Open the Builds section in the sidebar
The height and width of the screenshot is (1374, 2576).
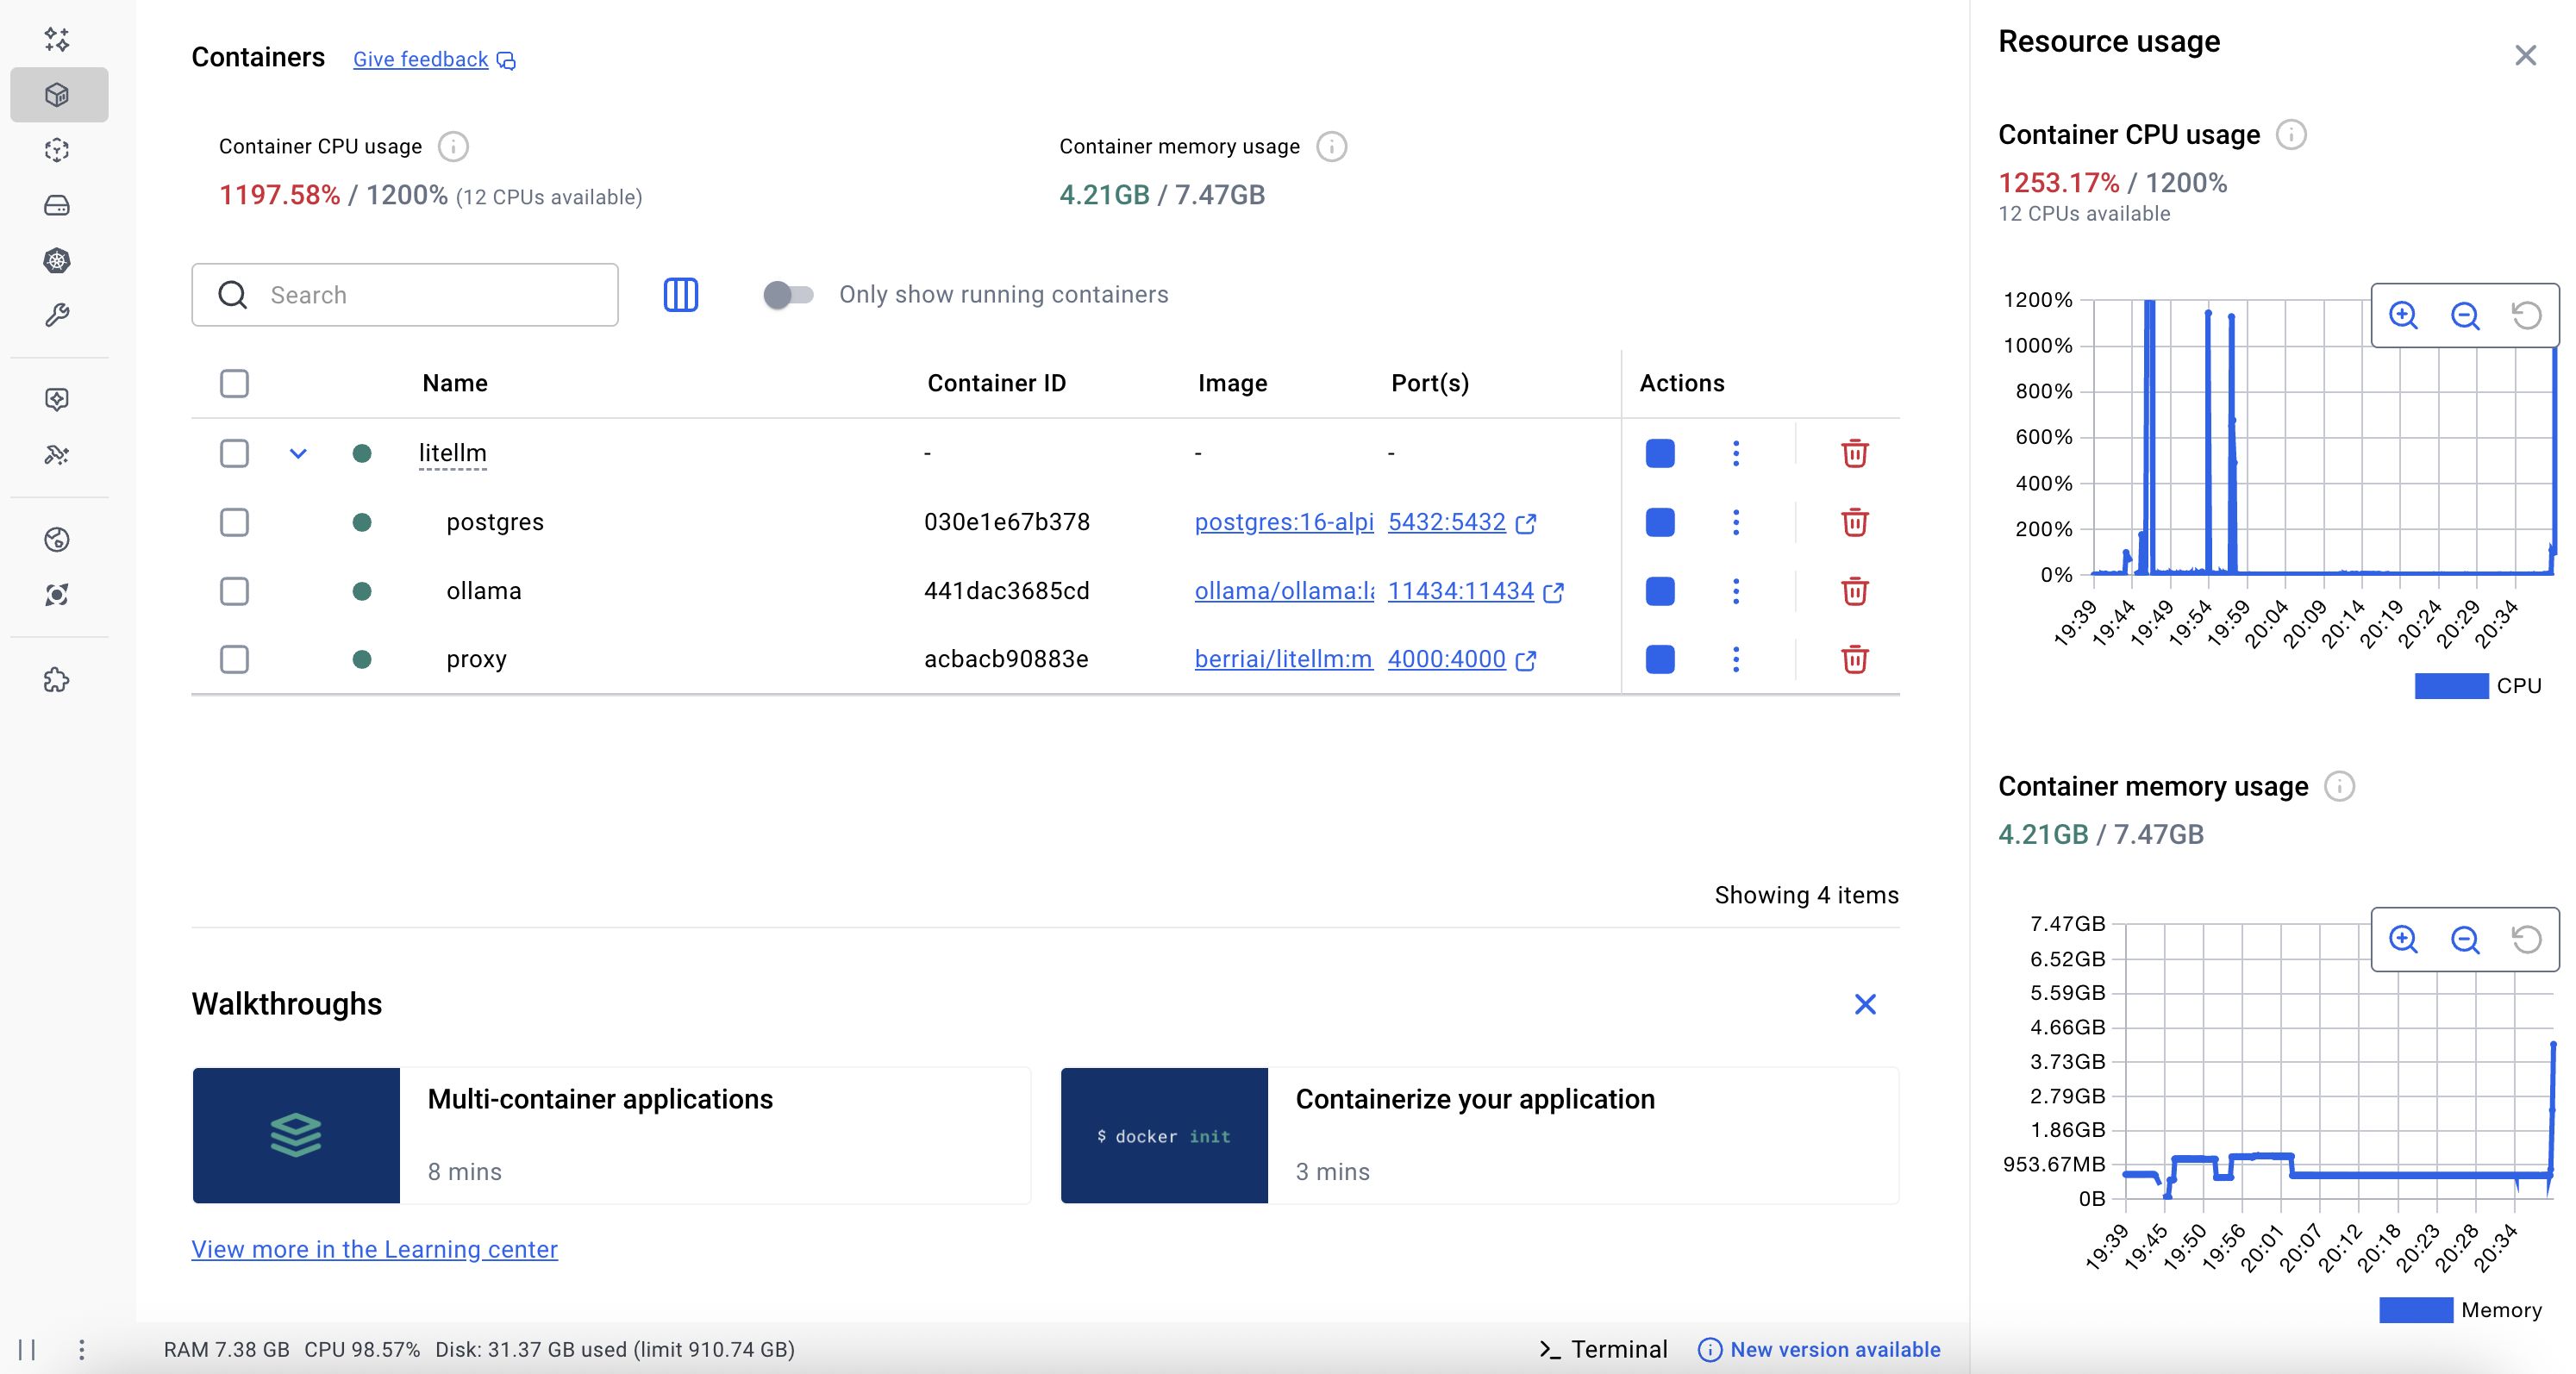[x=56, y=315]
